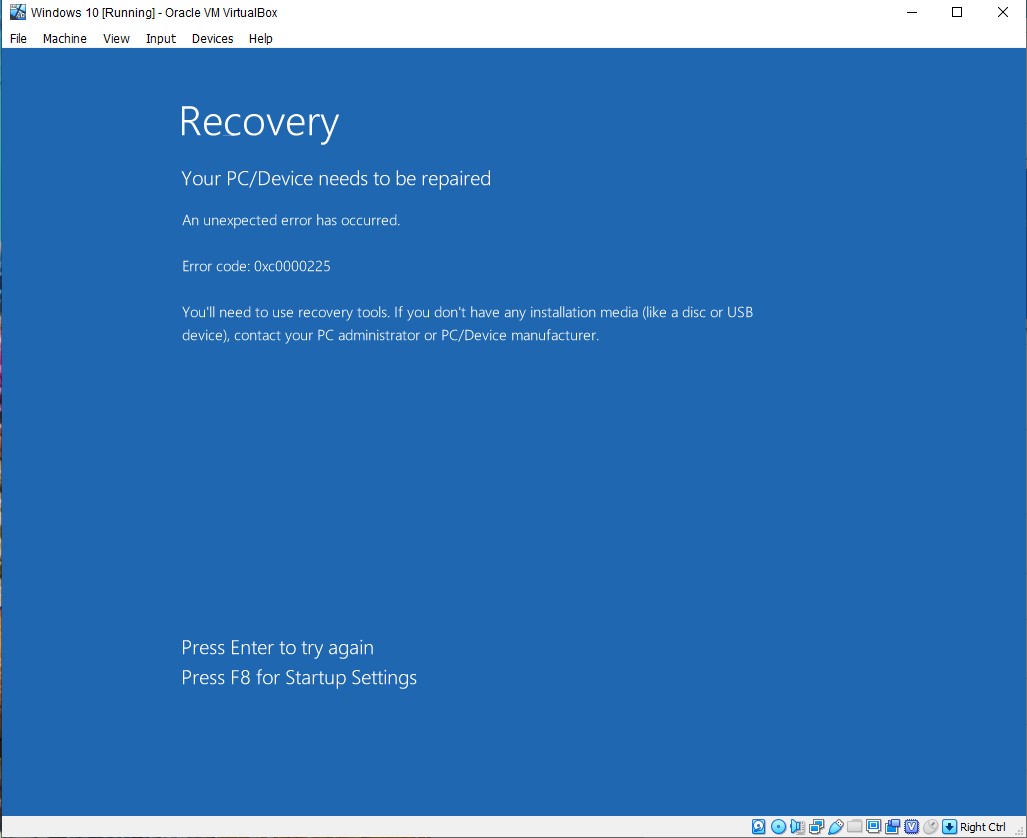The height and width of the screenshot is (838, 1027).
Task: Close the VirtualBox window
Action: (1003, 12)
